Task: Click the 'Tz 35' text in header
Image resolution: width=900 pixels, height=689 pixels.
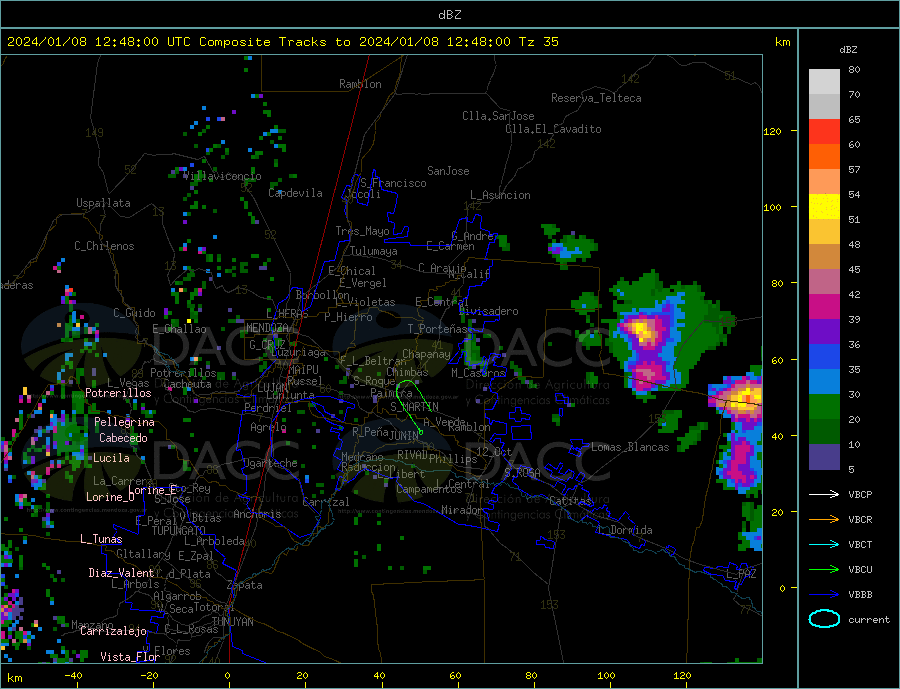Action: click(538, 42)
